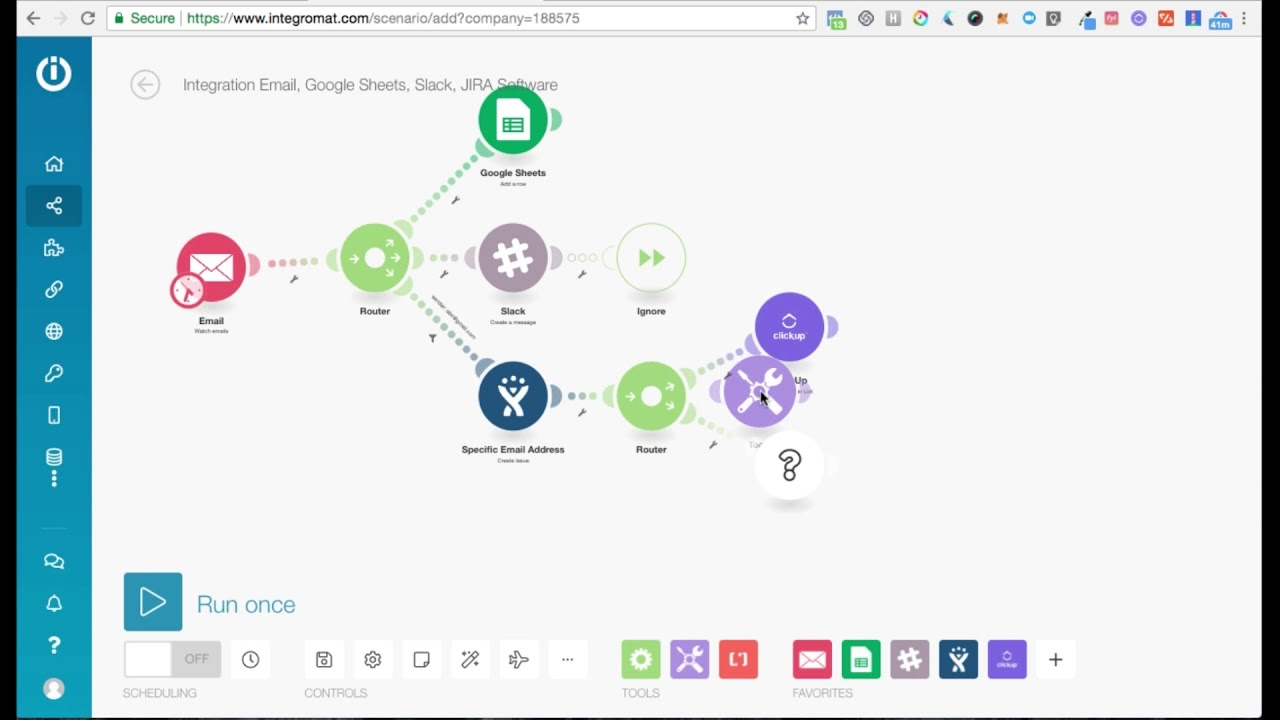Click the browser back arrow
Screen dimensions: 1280x720
pyautogui.click(x=33, y=18)
